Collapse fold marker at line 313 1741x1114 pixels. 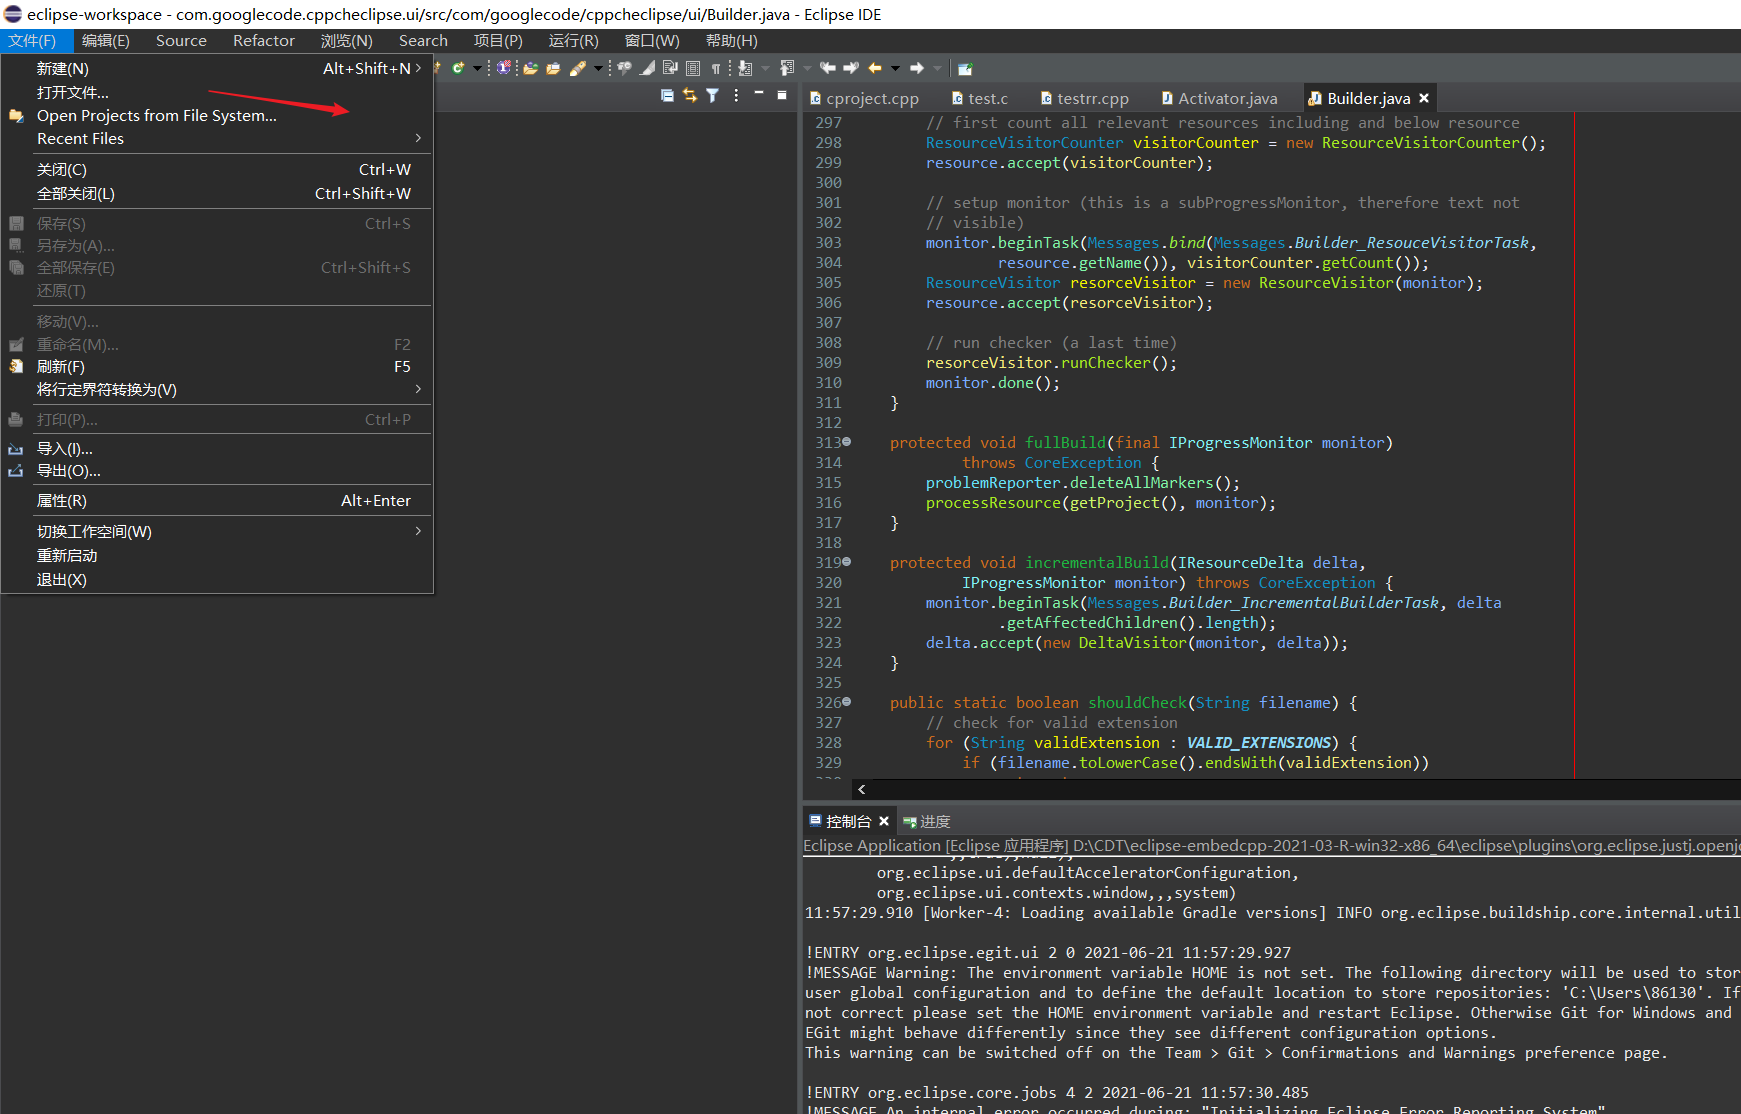(x=847, y=442)
